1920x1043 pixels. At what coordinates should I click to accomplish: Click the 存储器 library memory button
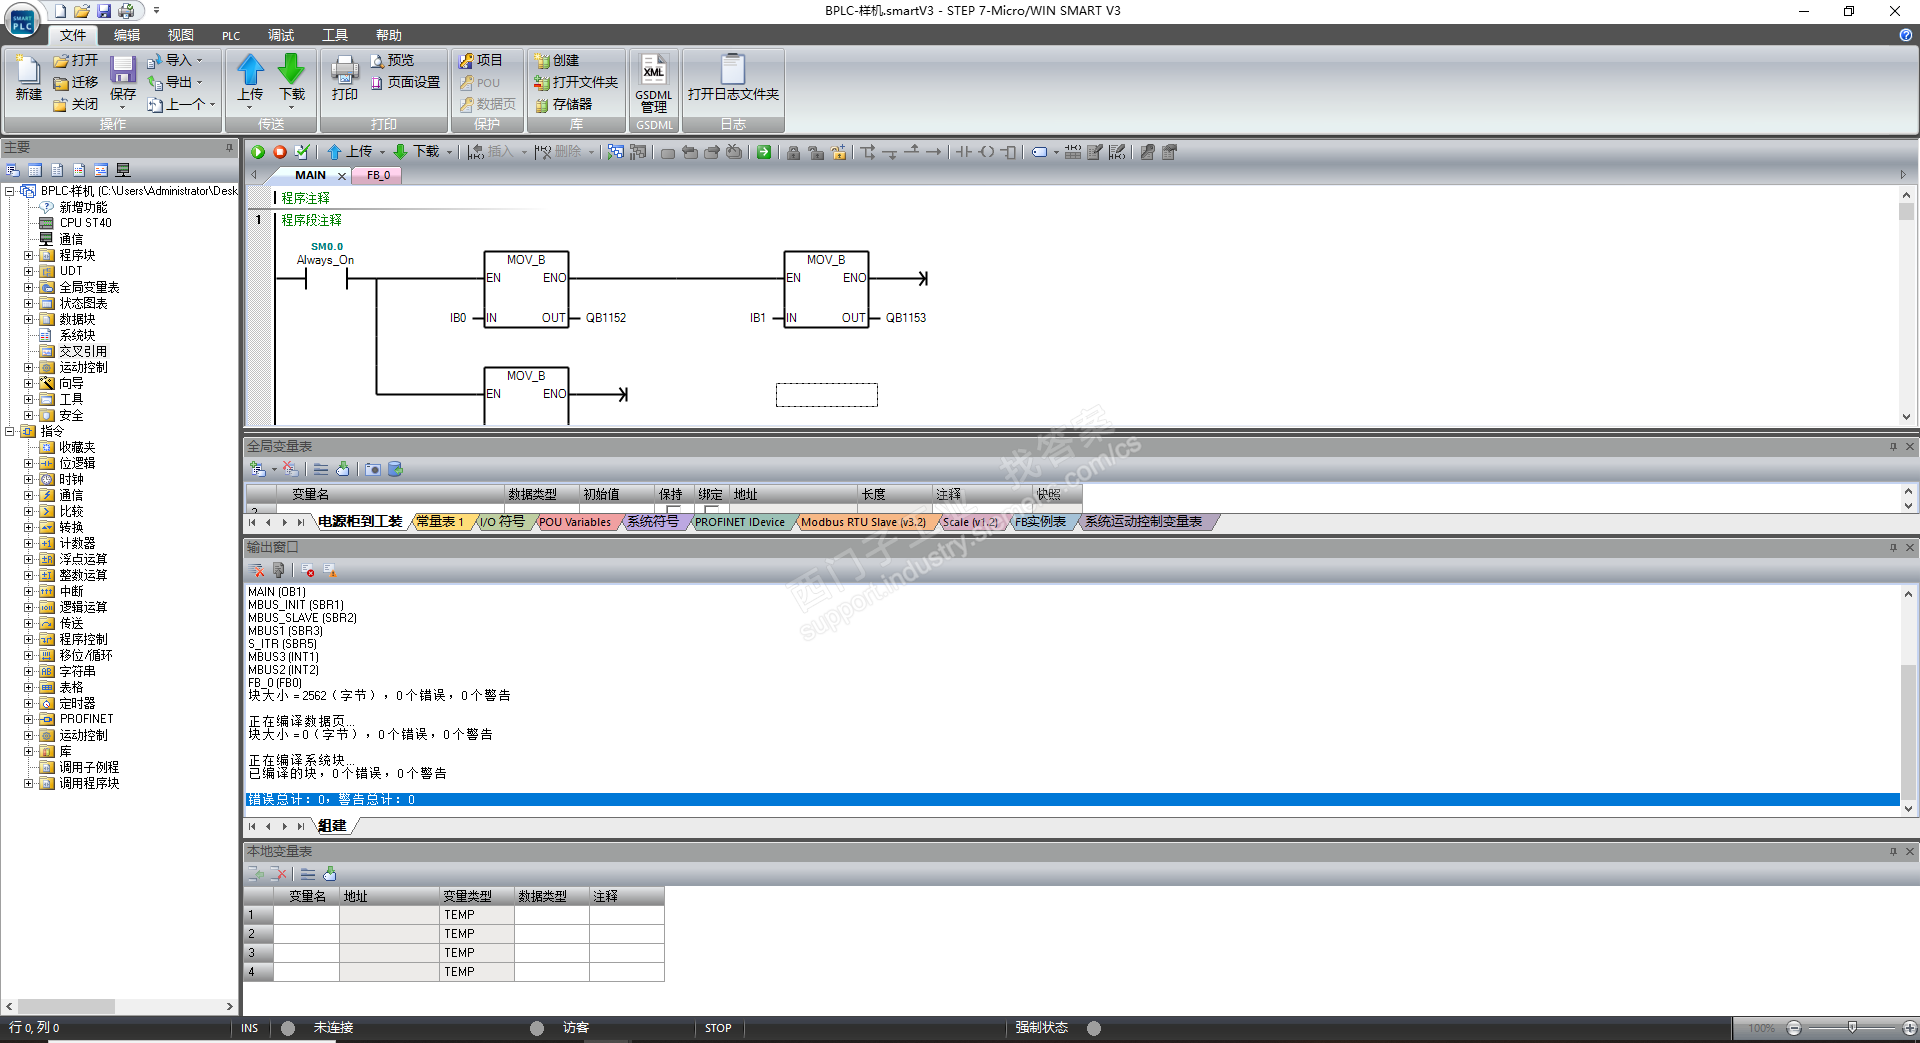[563, 104]
